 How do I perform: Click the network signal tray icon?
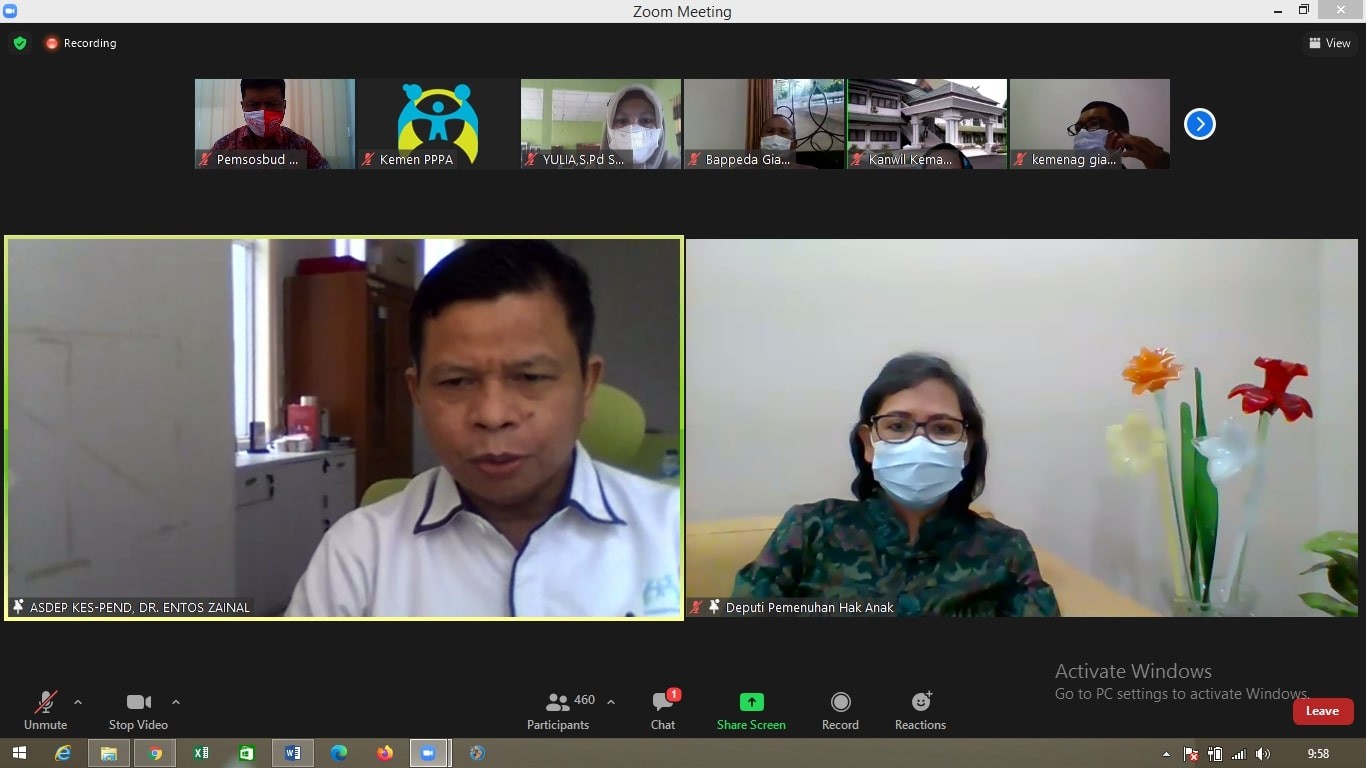1239,754
